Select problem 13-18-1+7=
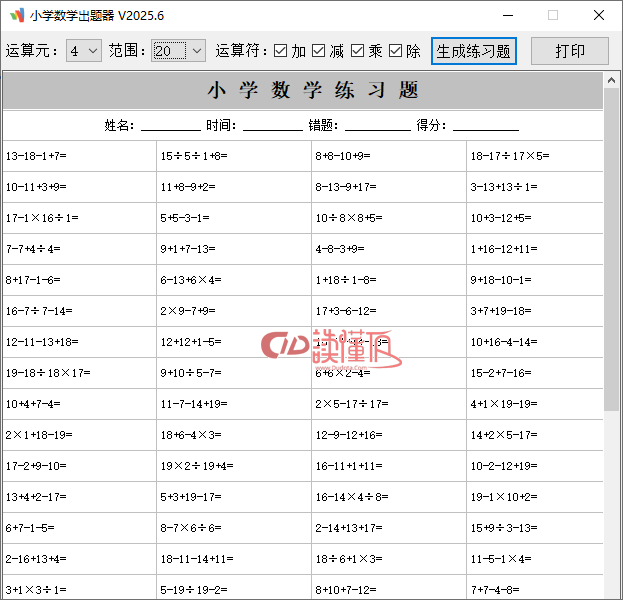Viewport: 623px width, 600px height. click(x=36, y=156)
